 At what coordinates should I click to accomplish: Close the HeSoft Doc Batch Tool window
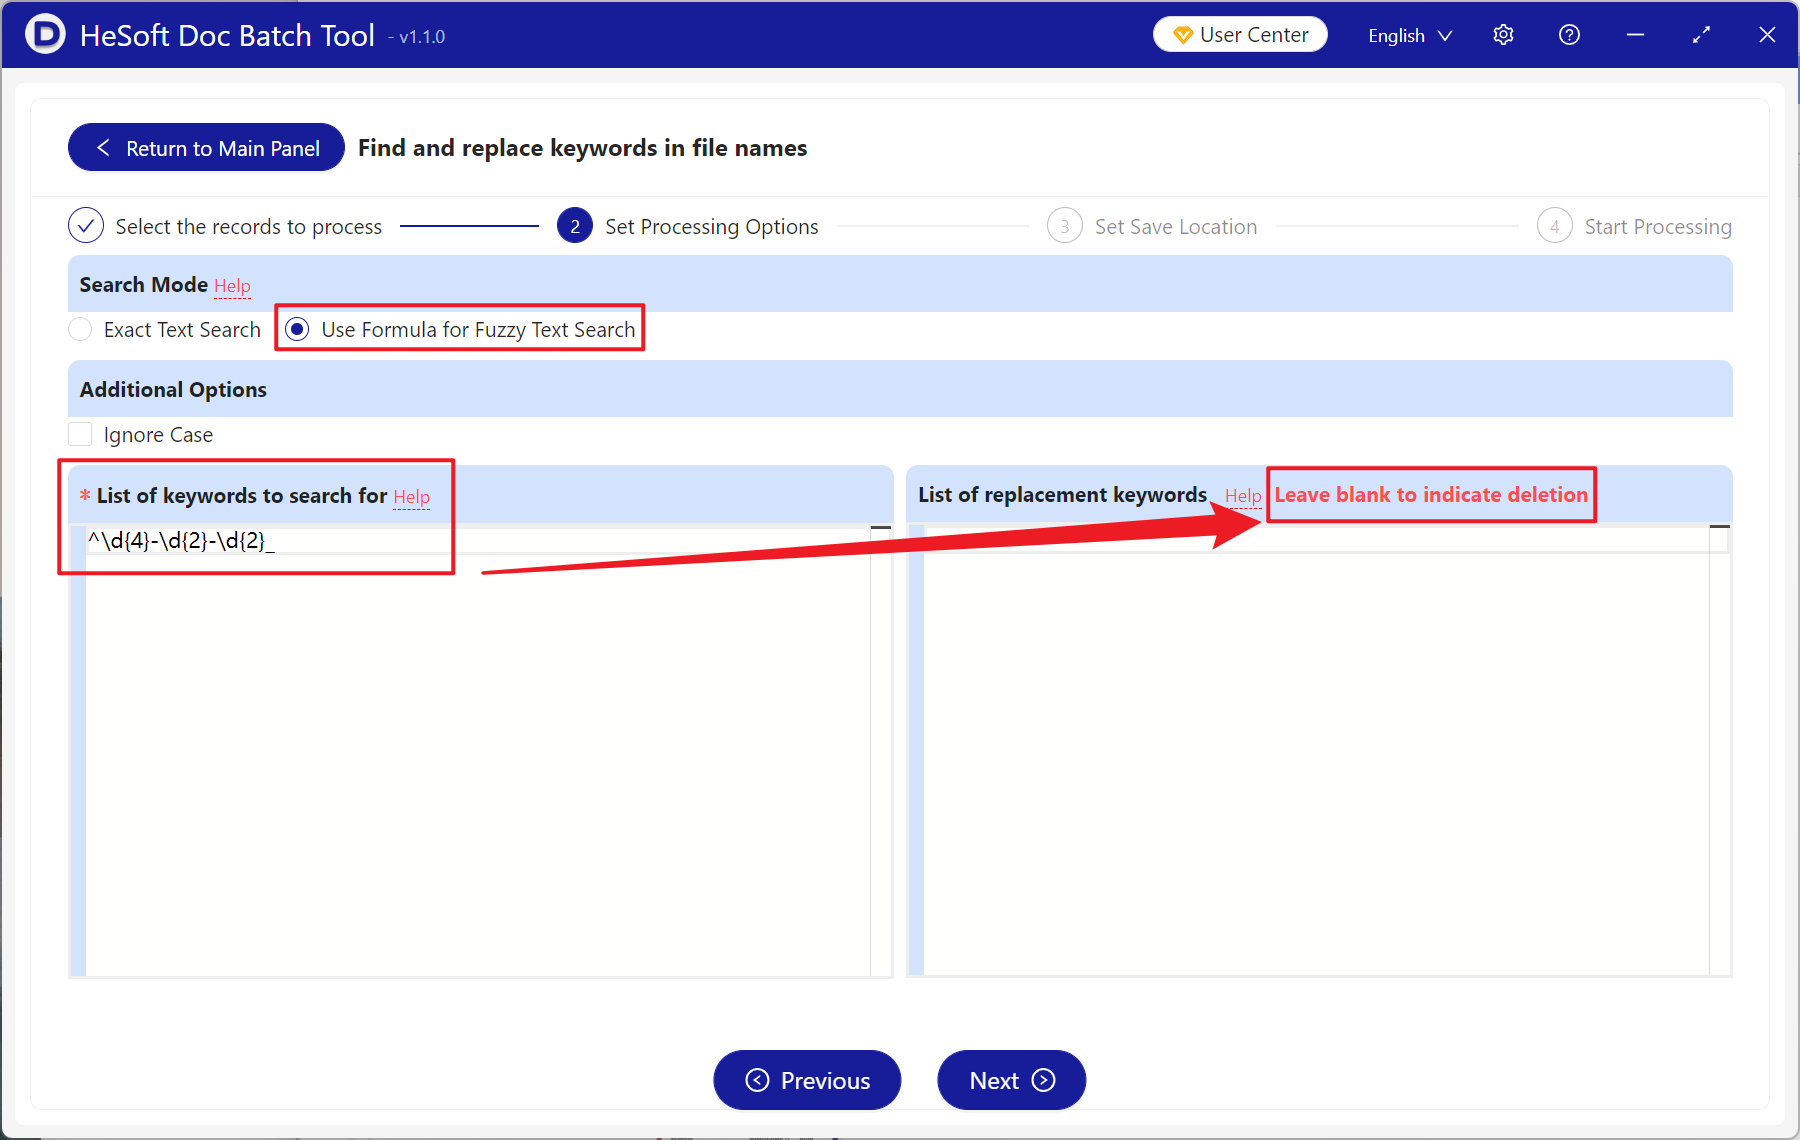point(1767,35)
